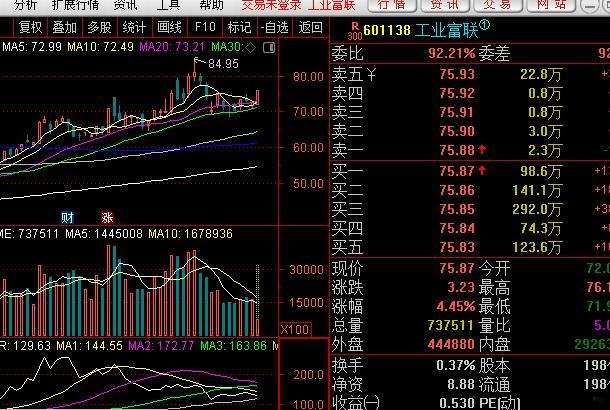Open the 帮助 menu

point(211,5)
